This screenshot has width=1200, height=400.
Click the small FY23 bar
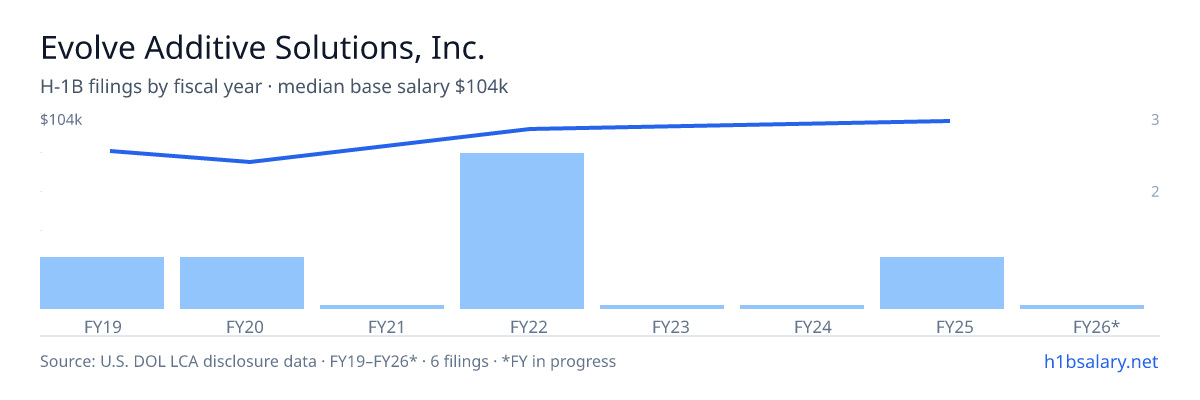662,307
